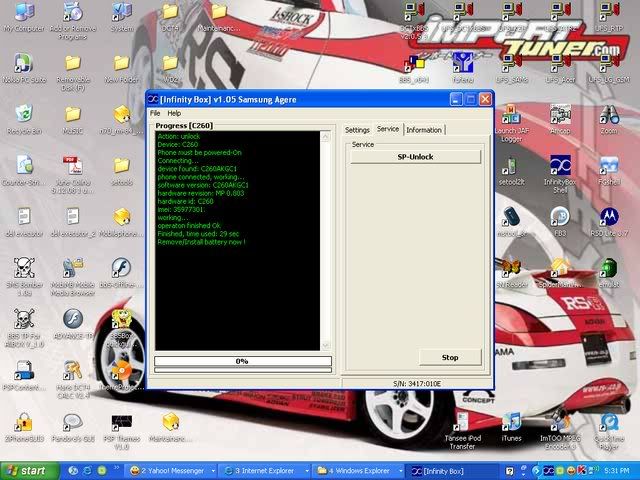The image size is (640, 480).
Task: Click the S/N status bar entry
Action: pos(417,384)
